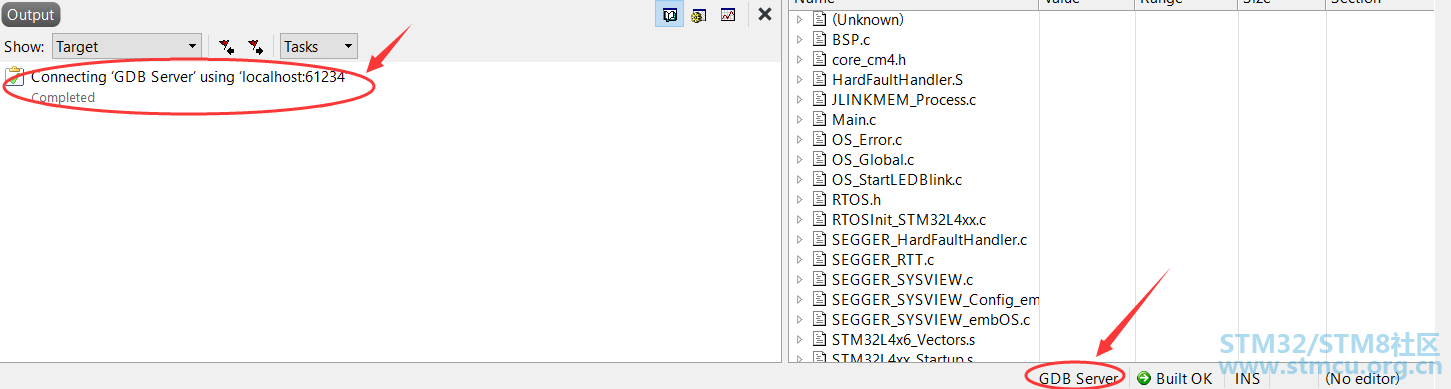
Task: Open the Tasks dropdown in Output panel
Action: click(319, 46)
